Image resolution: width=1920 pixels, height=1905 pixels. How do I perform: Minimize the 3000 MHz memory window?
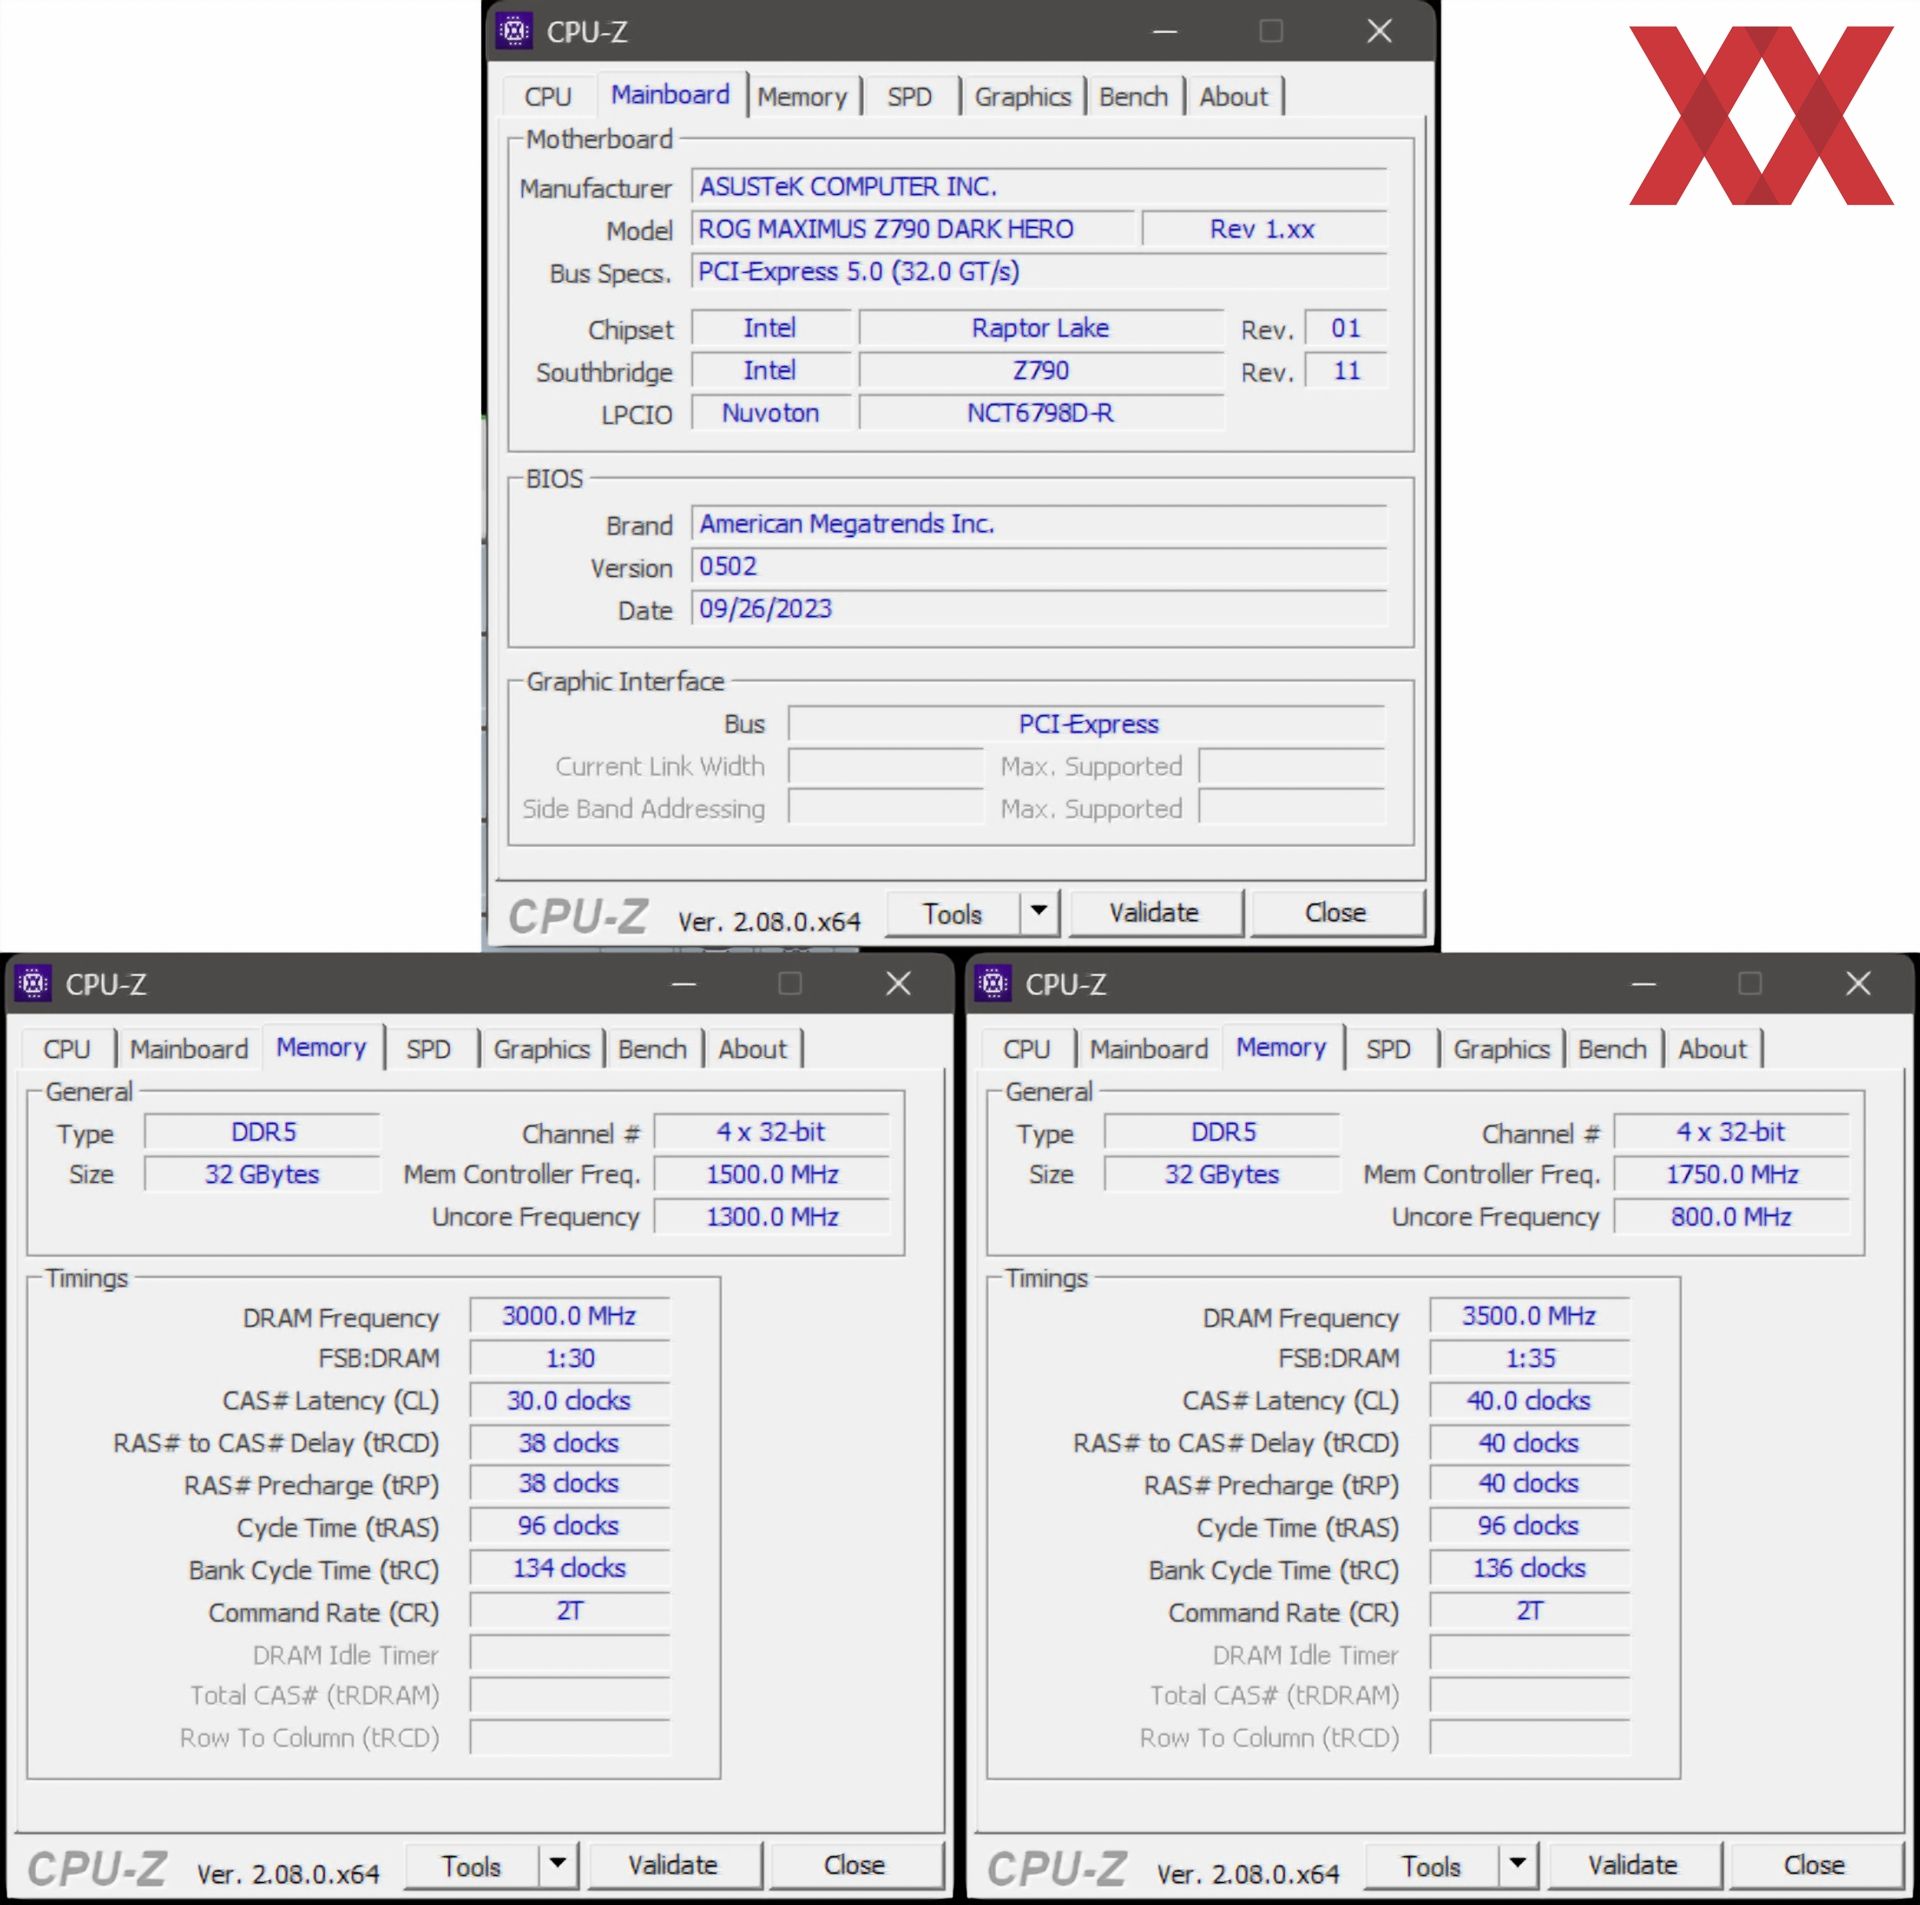pyautogui.click(x=684, y=983)
